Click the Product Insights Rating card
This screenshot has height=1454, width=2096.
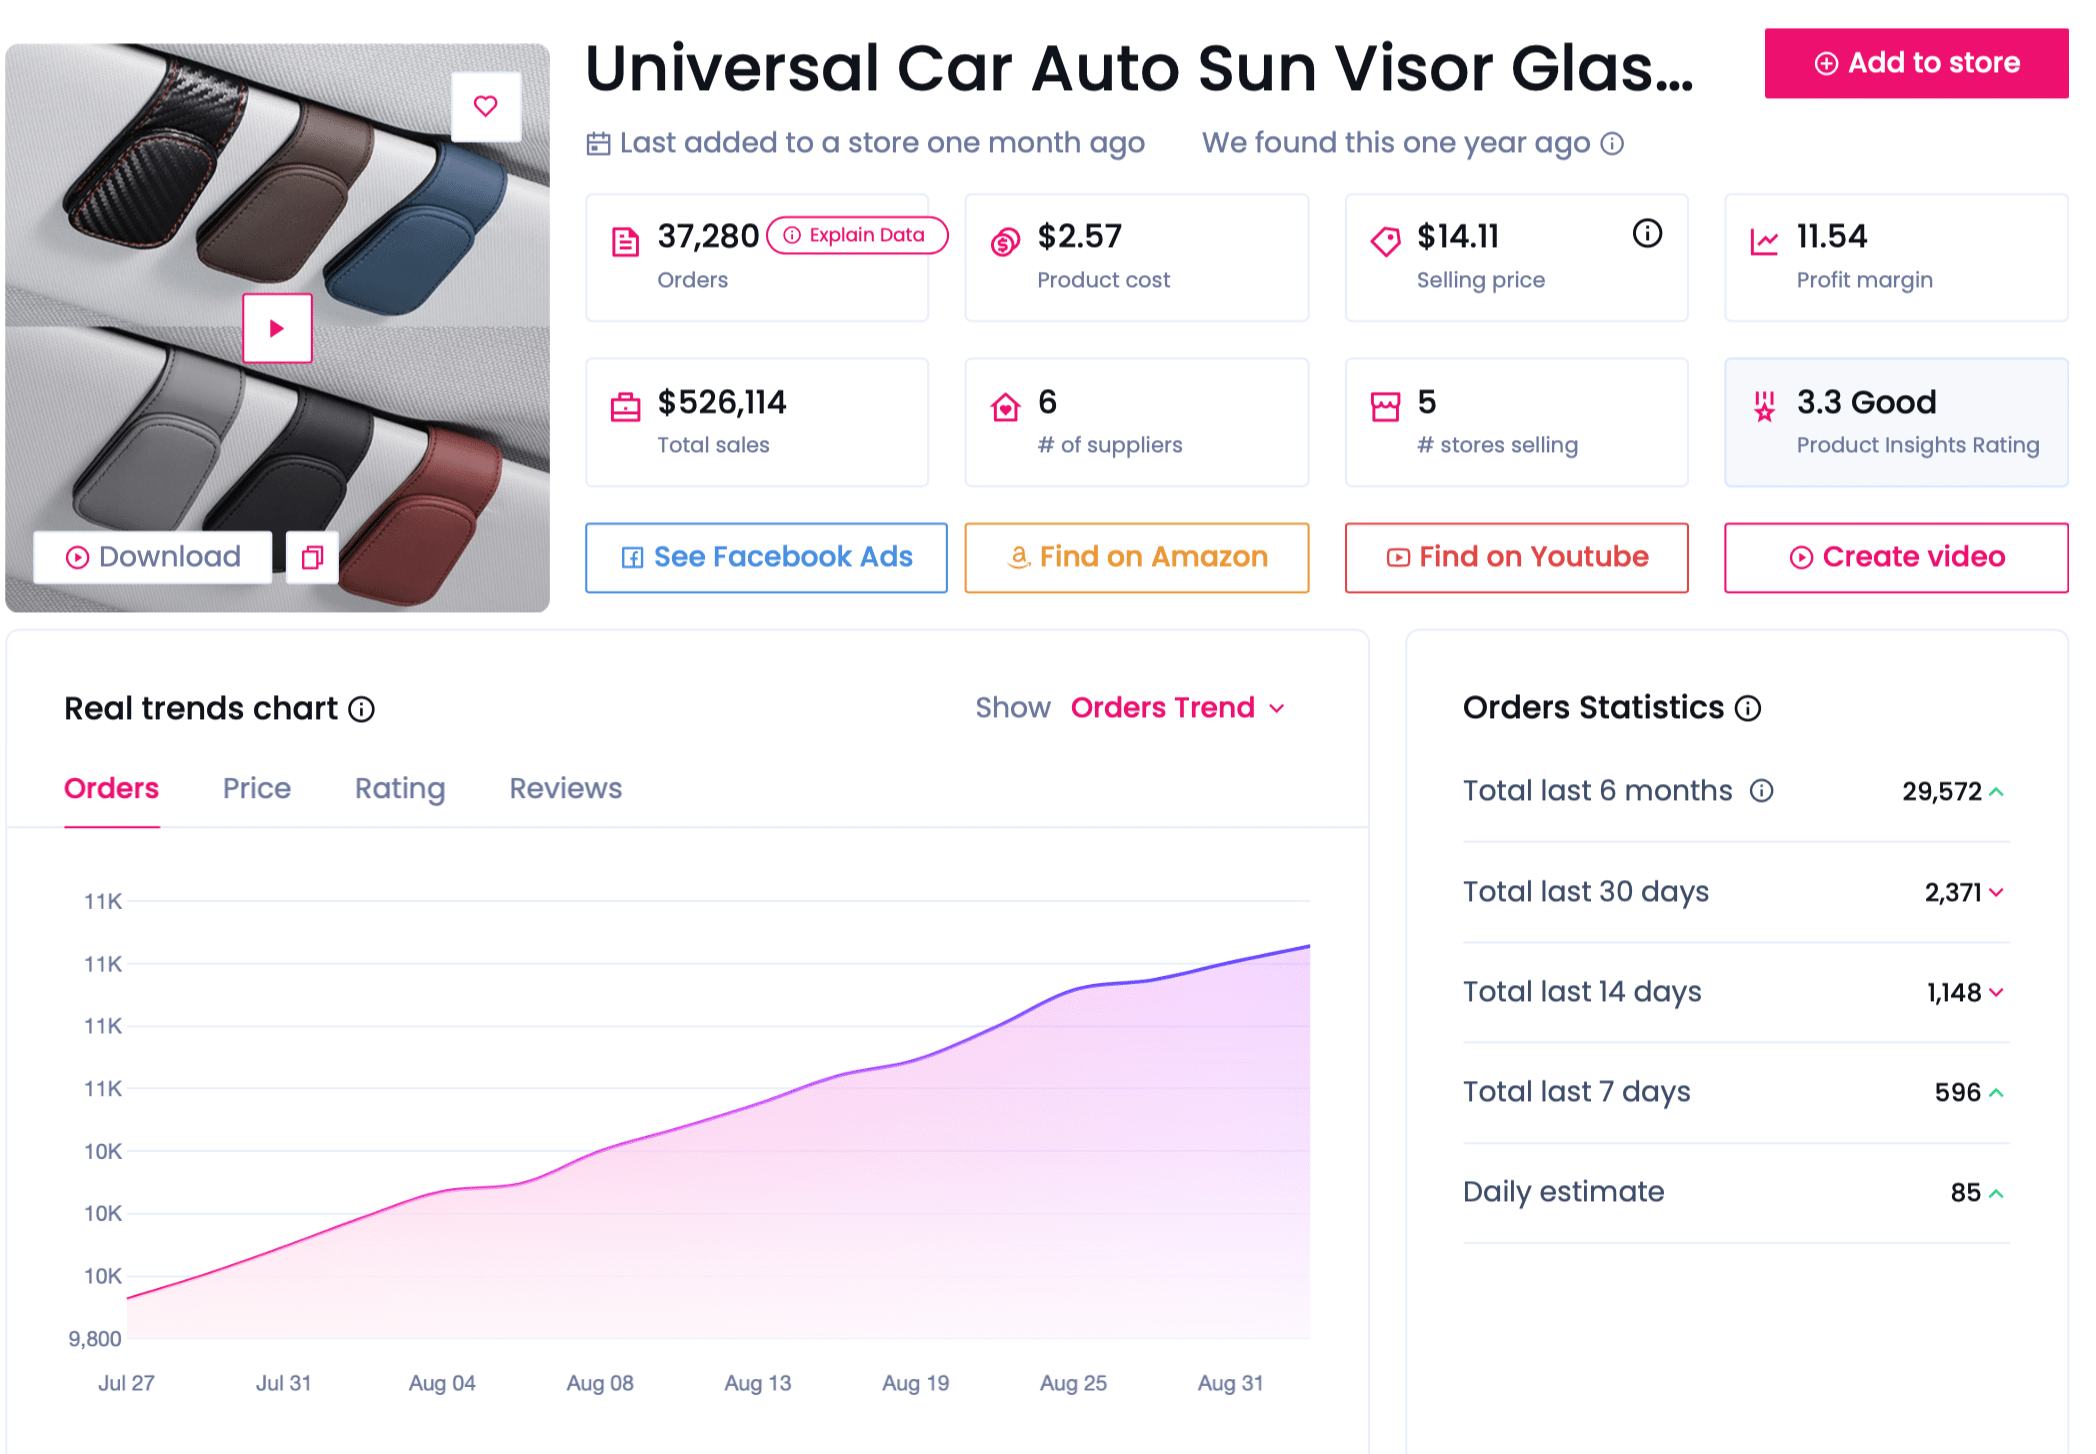tap(1895, 422)
